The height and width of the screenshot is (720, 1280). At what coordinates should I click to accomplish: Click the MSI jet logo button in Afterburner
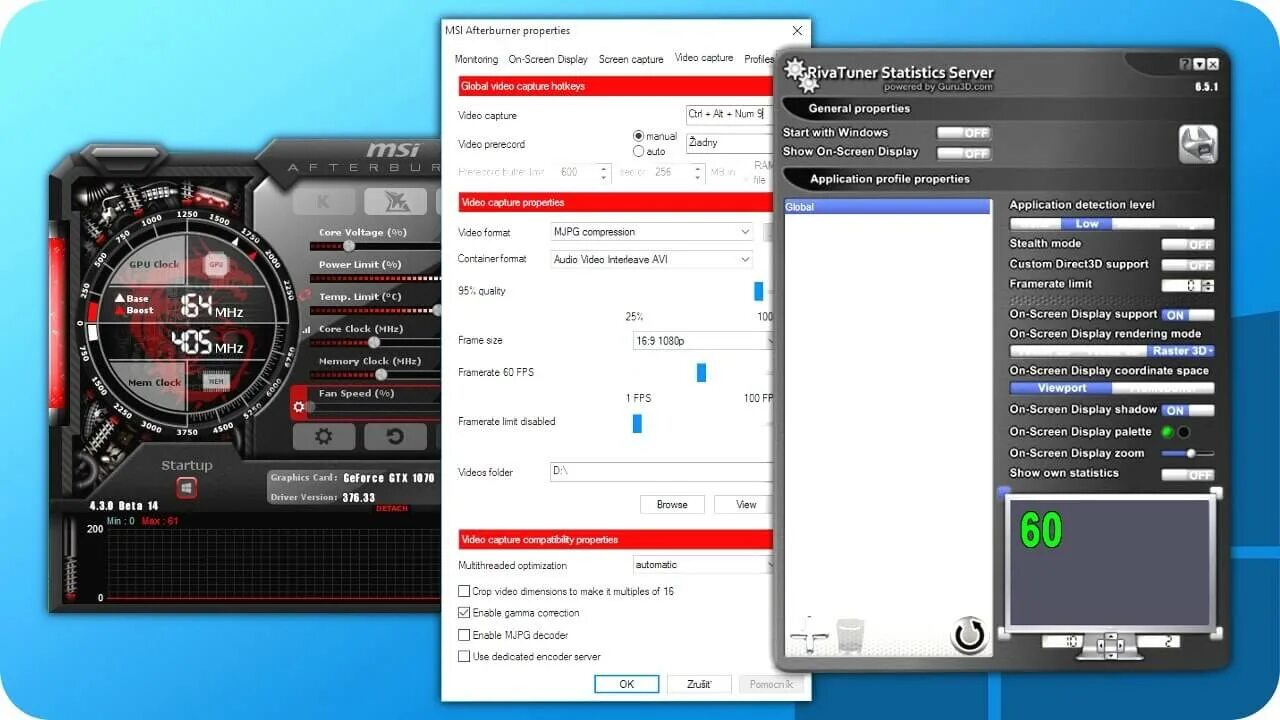395,201
